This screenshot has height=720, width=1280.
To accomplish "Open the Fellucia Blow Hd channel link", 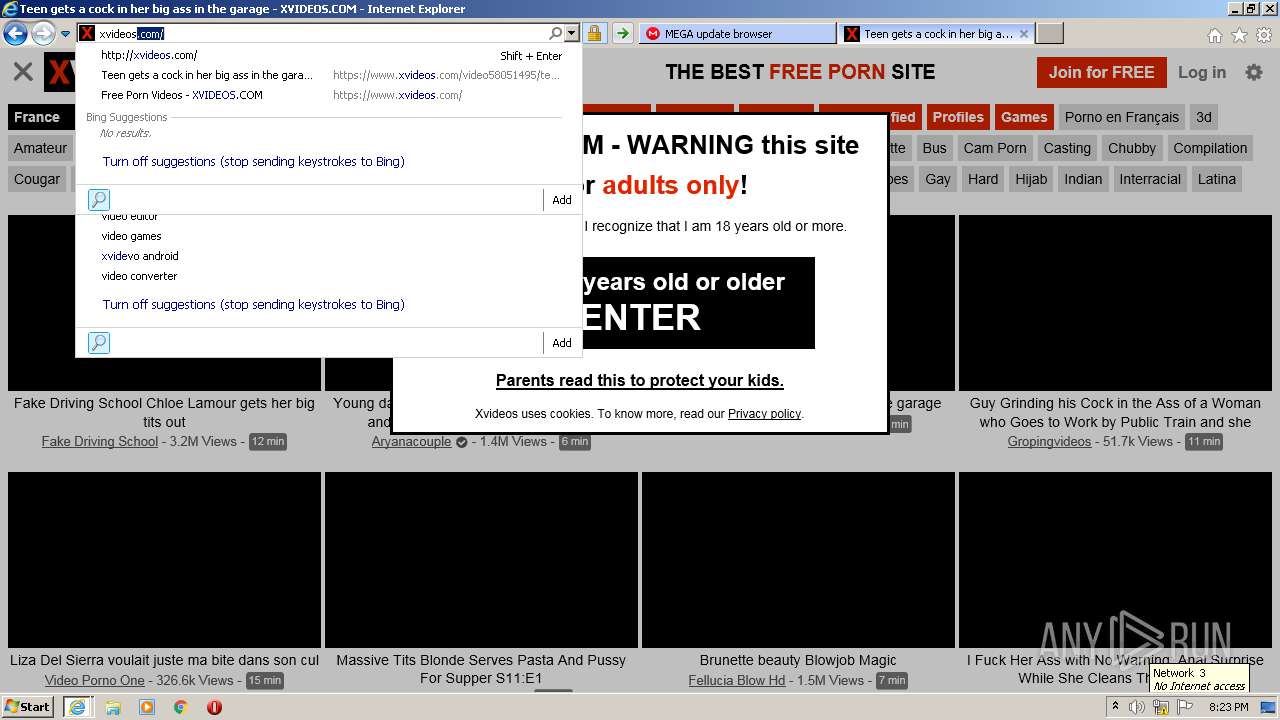I will 737,680.
